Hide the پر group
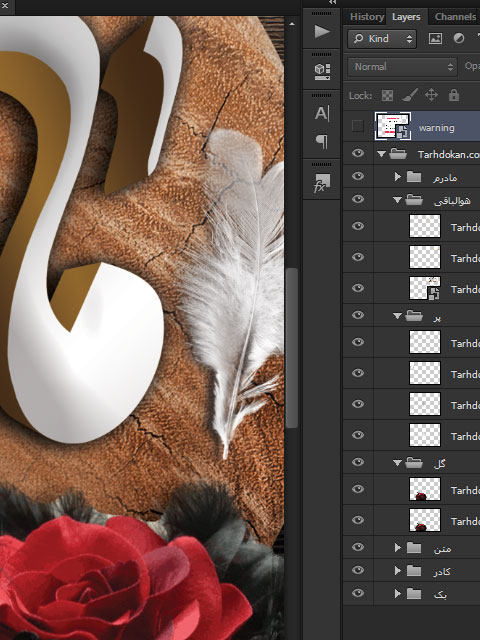The image size is (480, 640). click(358, 315)
